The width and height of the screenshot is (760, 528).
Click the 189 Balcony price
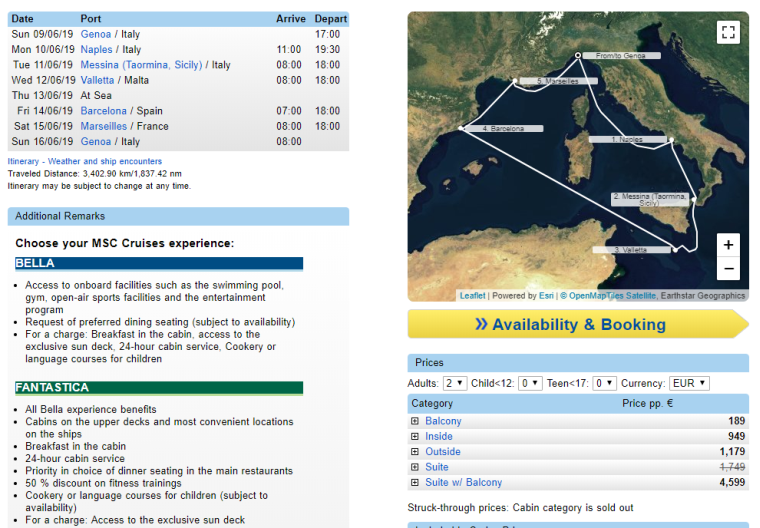736,421
